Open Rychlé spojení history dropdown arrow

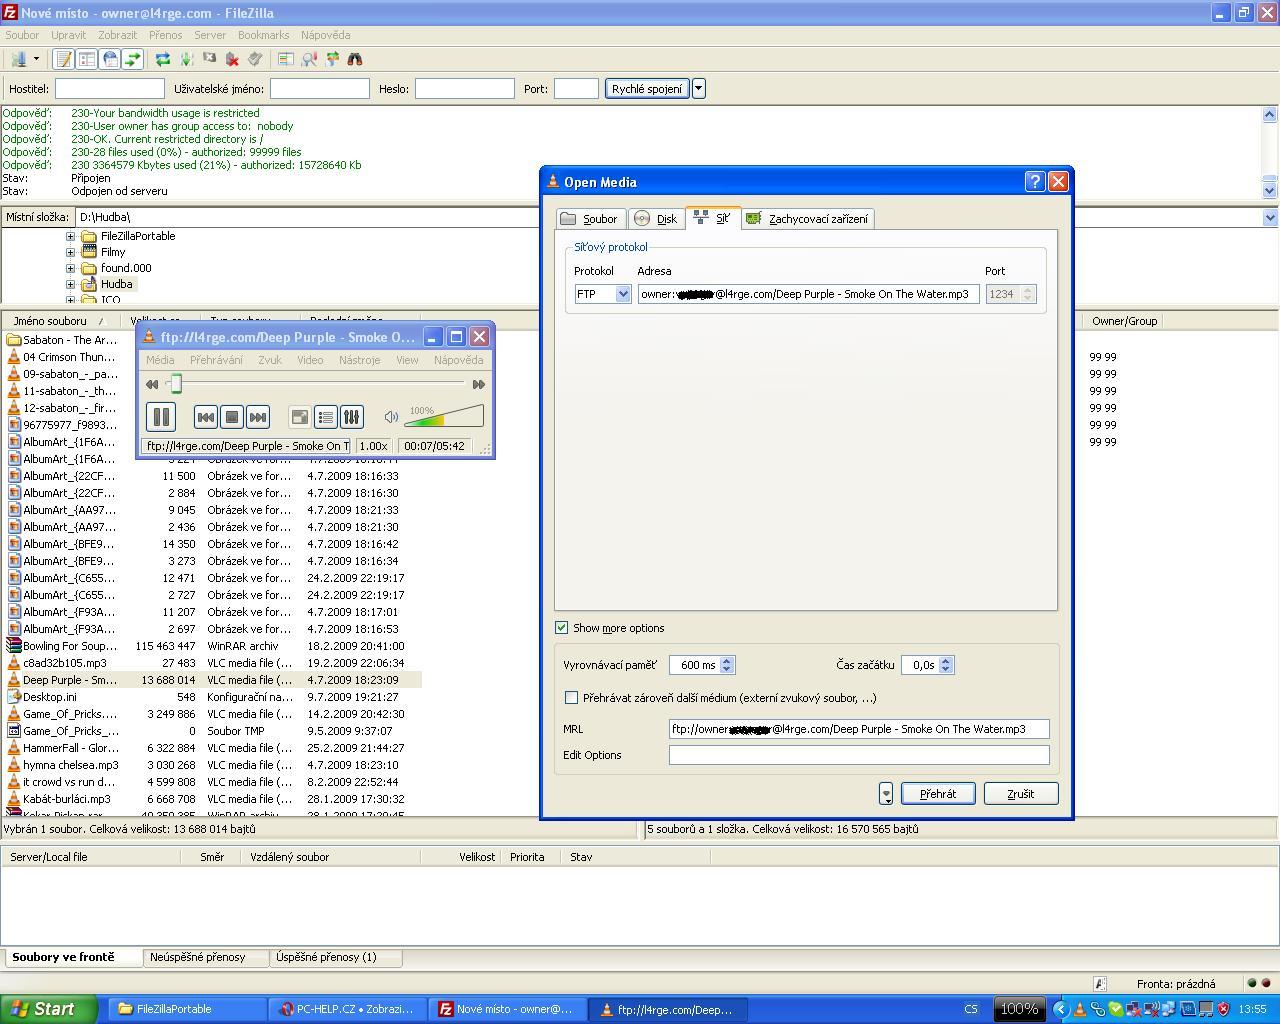(698, 89)
